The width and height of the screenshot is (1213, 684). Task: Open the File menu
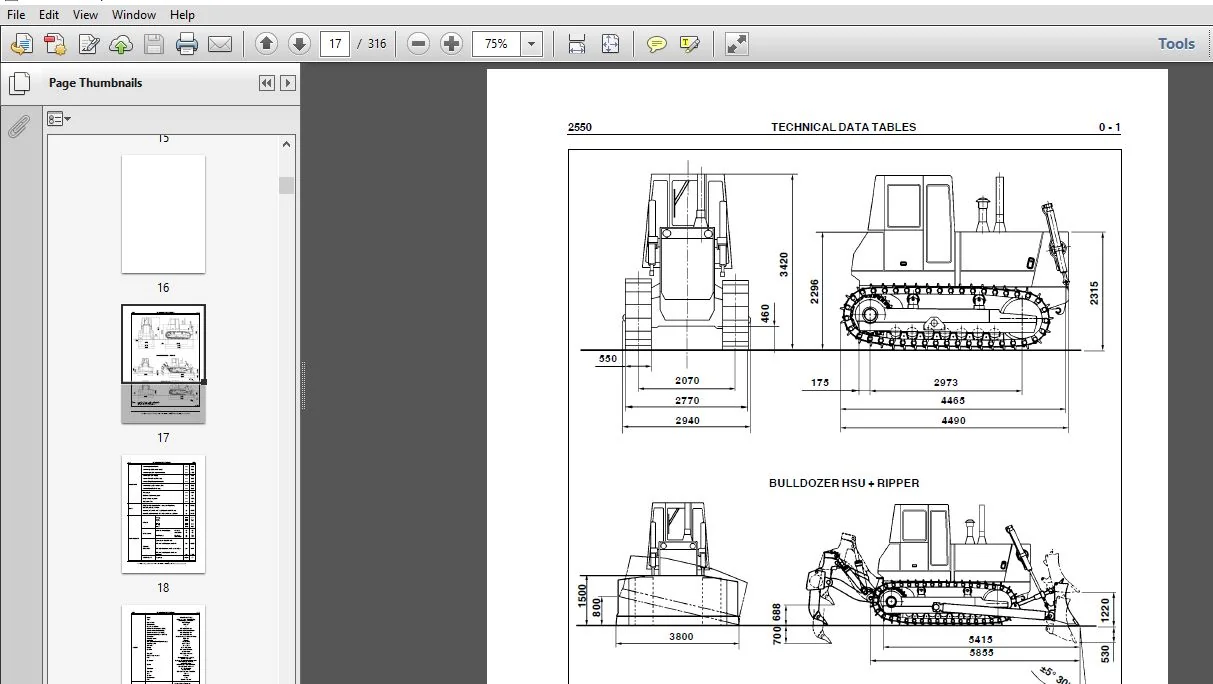[x=16, y=15]
